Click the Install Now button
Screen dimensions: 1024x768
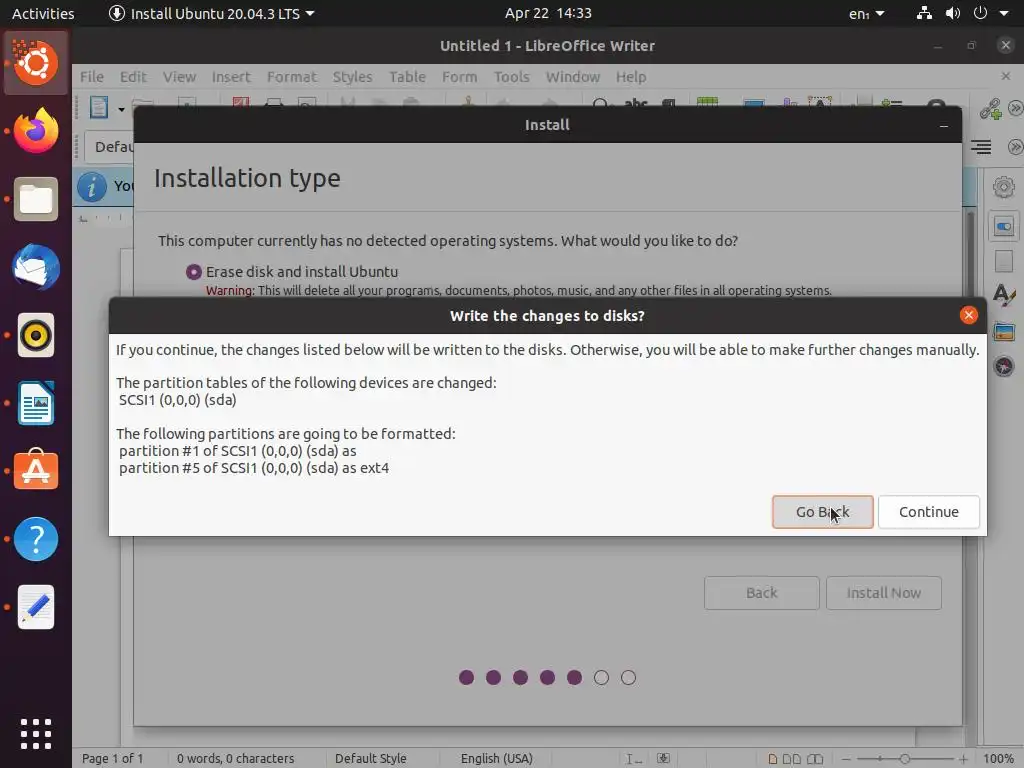coord(884,593)
